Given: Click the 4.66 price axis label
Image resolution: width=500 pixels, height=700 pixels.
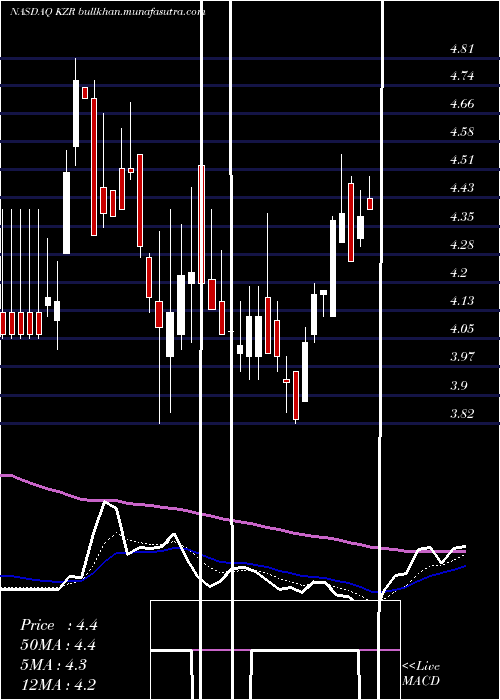Looking at the screenshot, I should [x=462, y=104].
